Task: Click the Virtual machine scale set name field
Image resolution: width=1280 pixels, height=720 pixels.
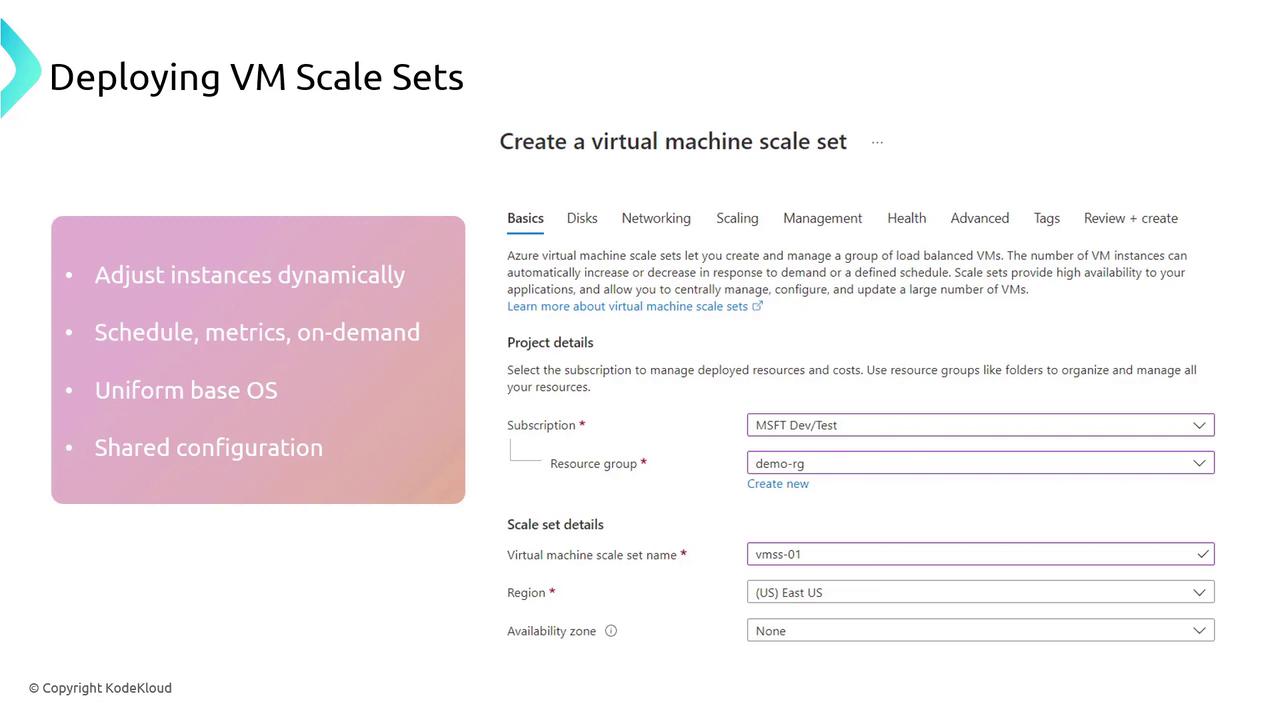Action: (x=970, y=554)
